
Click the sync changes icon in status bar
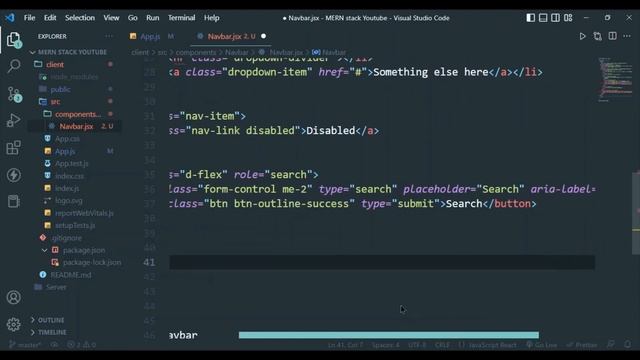pyautogui.click(x=54, y=345)
